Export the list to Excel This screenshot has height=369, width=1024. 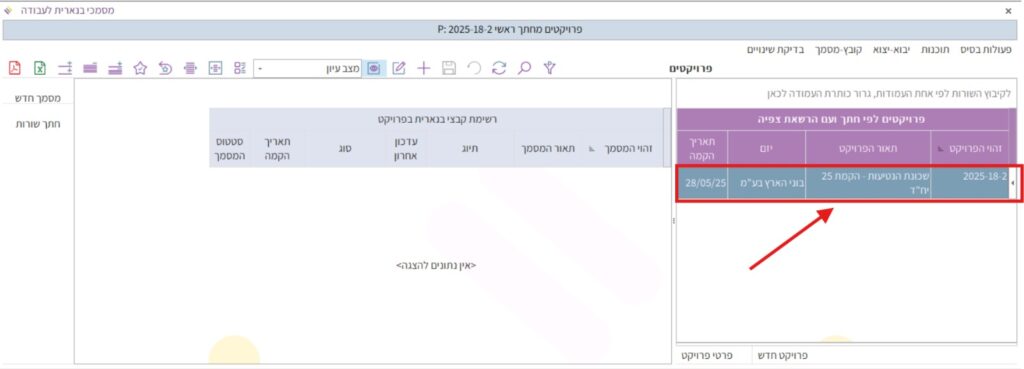pos(40,68)
